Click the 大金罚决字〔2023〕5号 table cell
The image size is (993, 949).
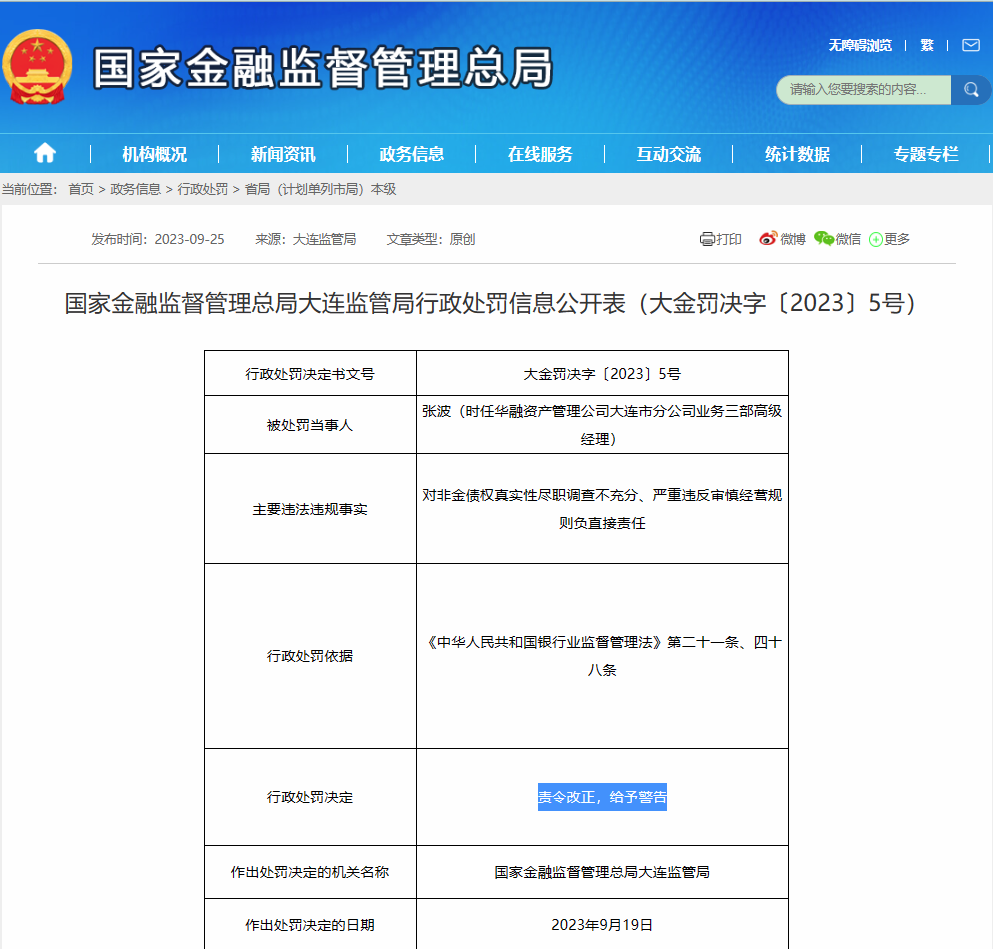click(x=602, y=374)
